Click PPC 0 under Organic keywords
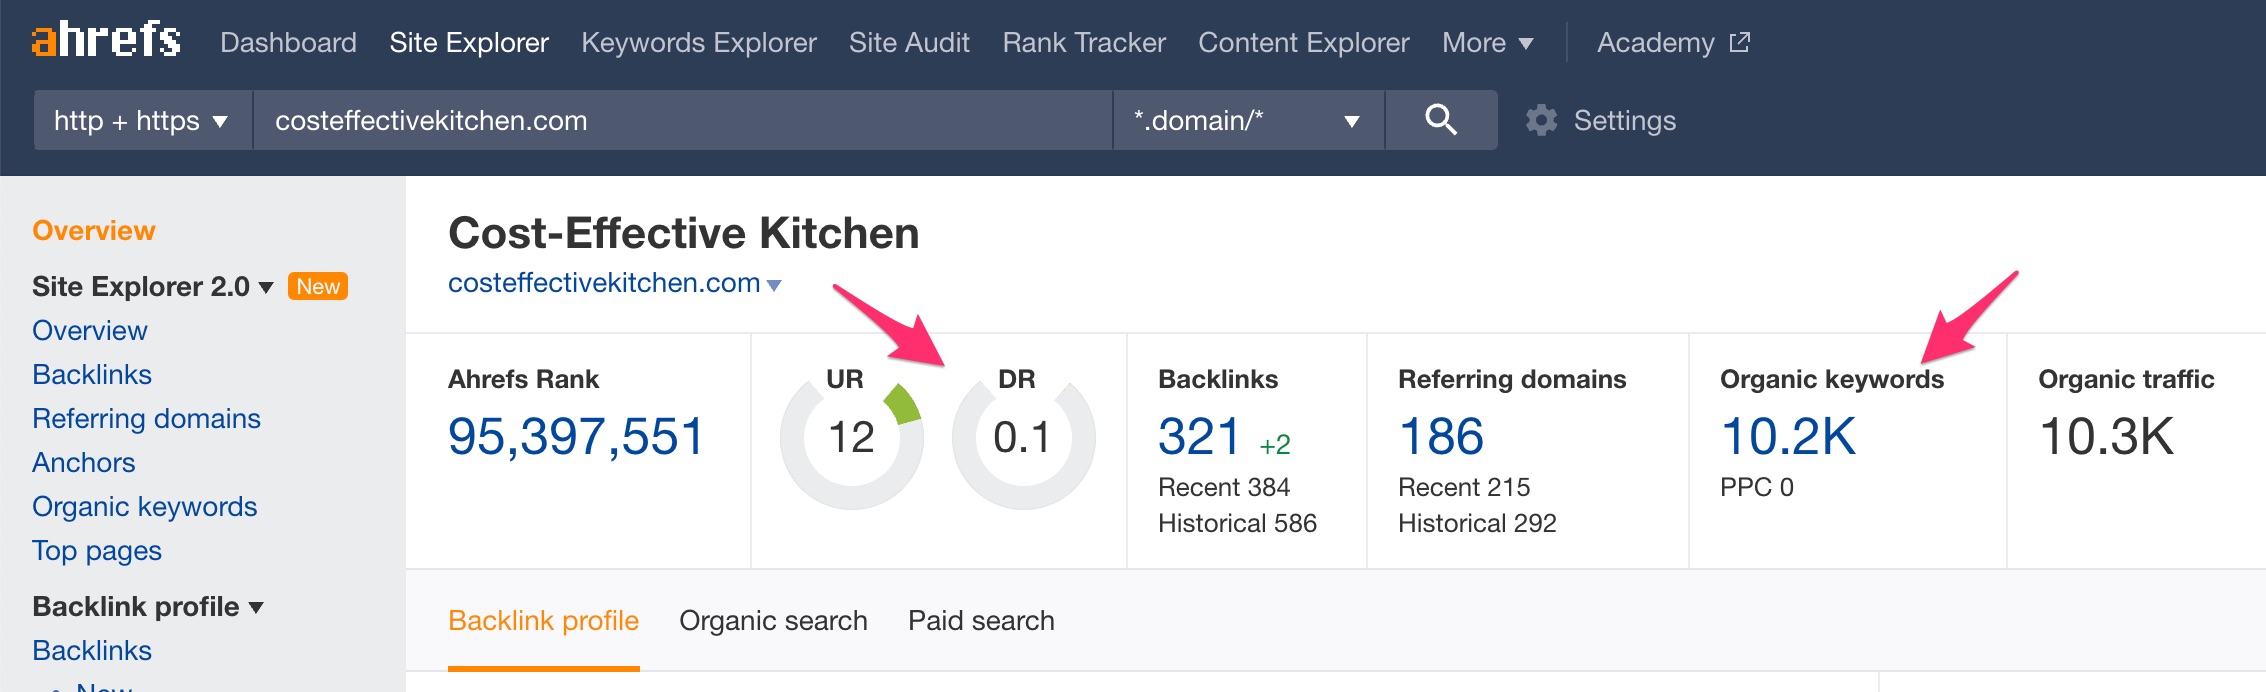 click(1757, 487)
